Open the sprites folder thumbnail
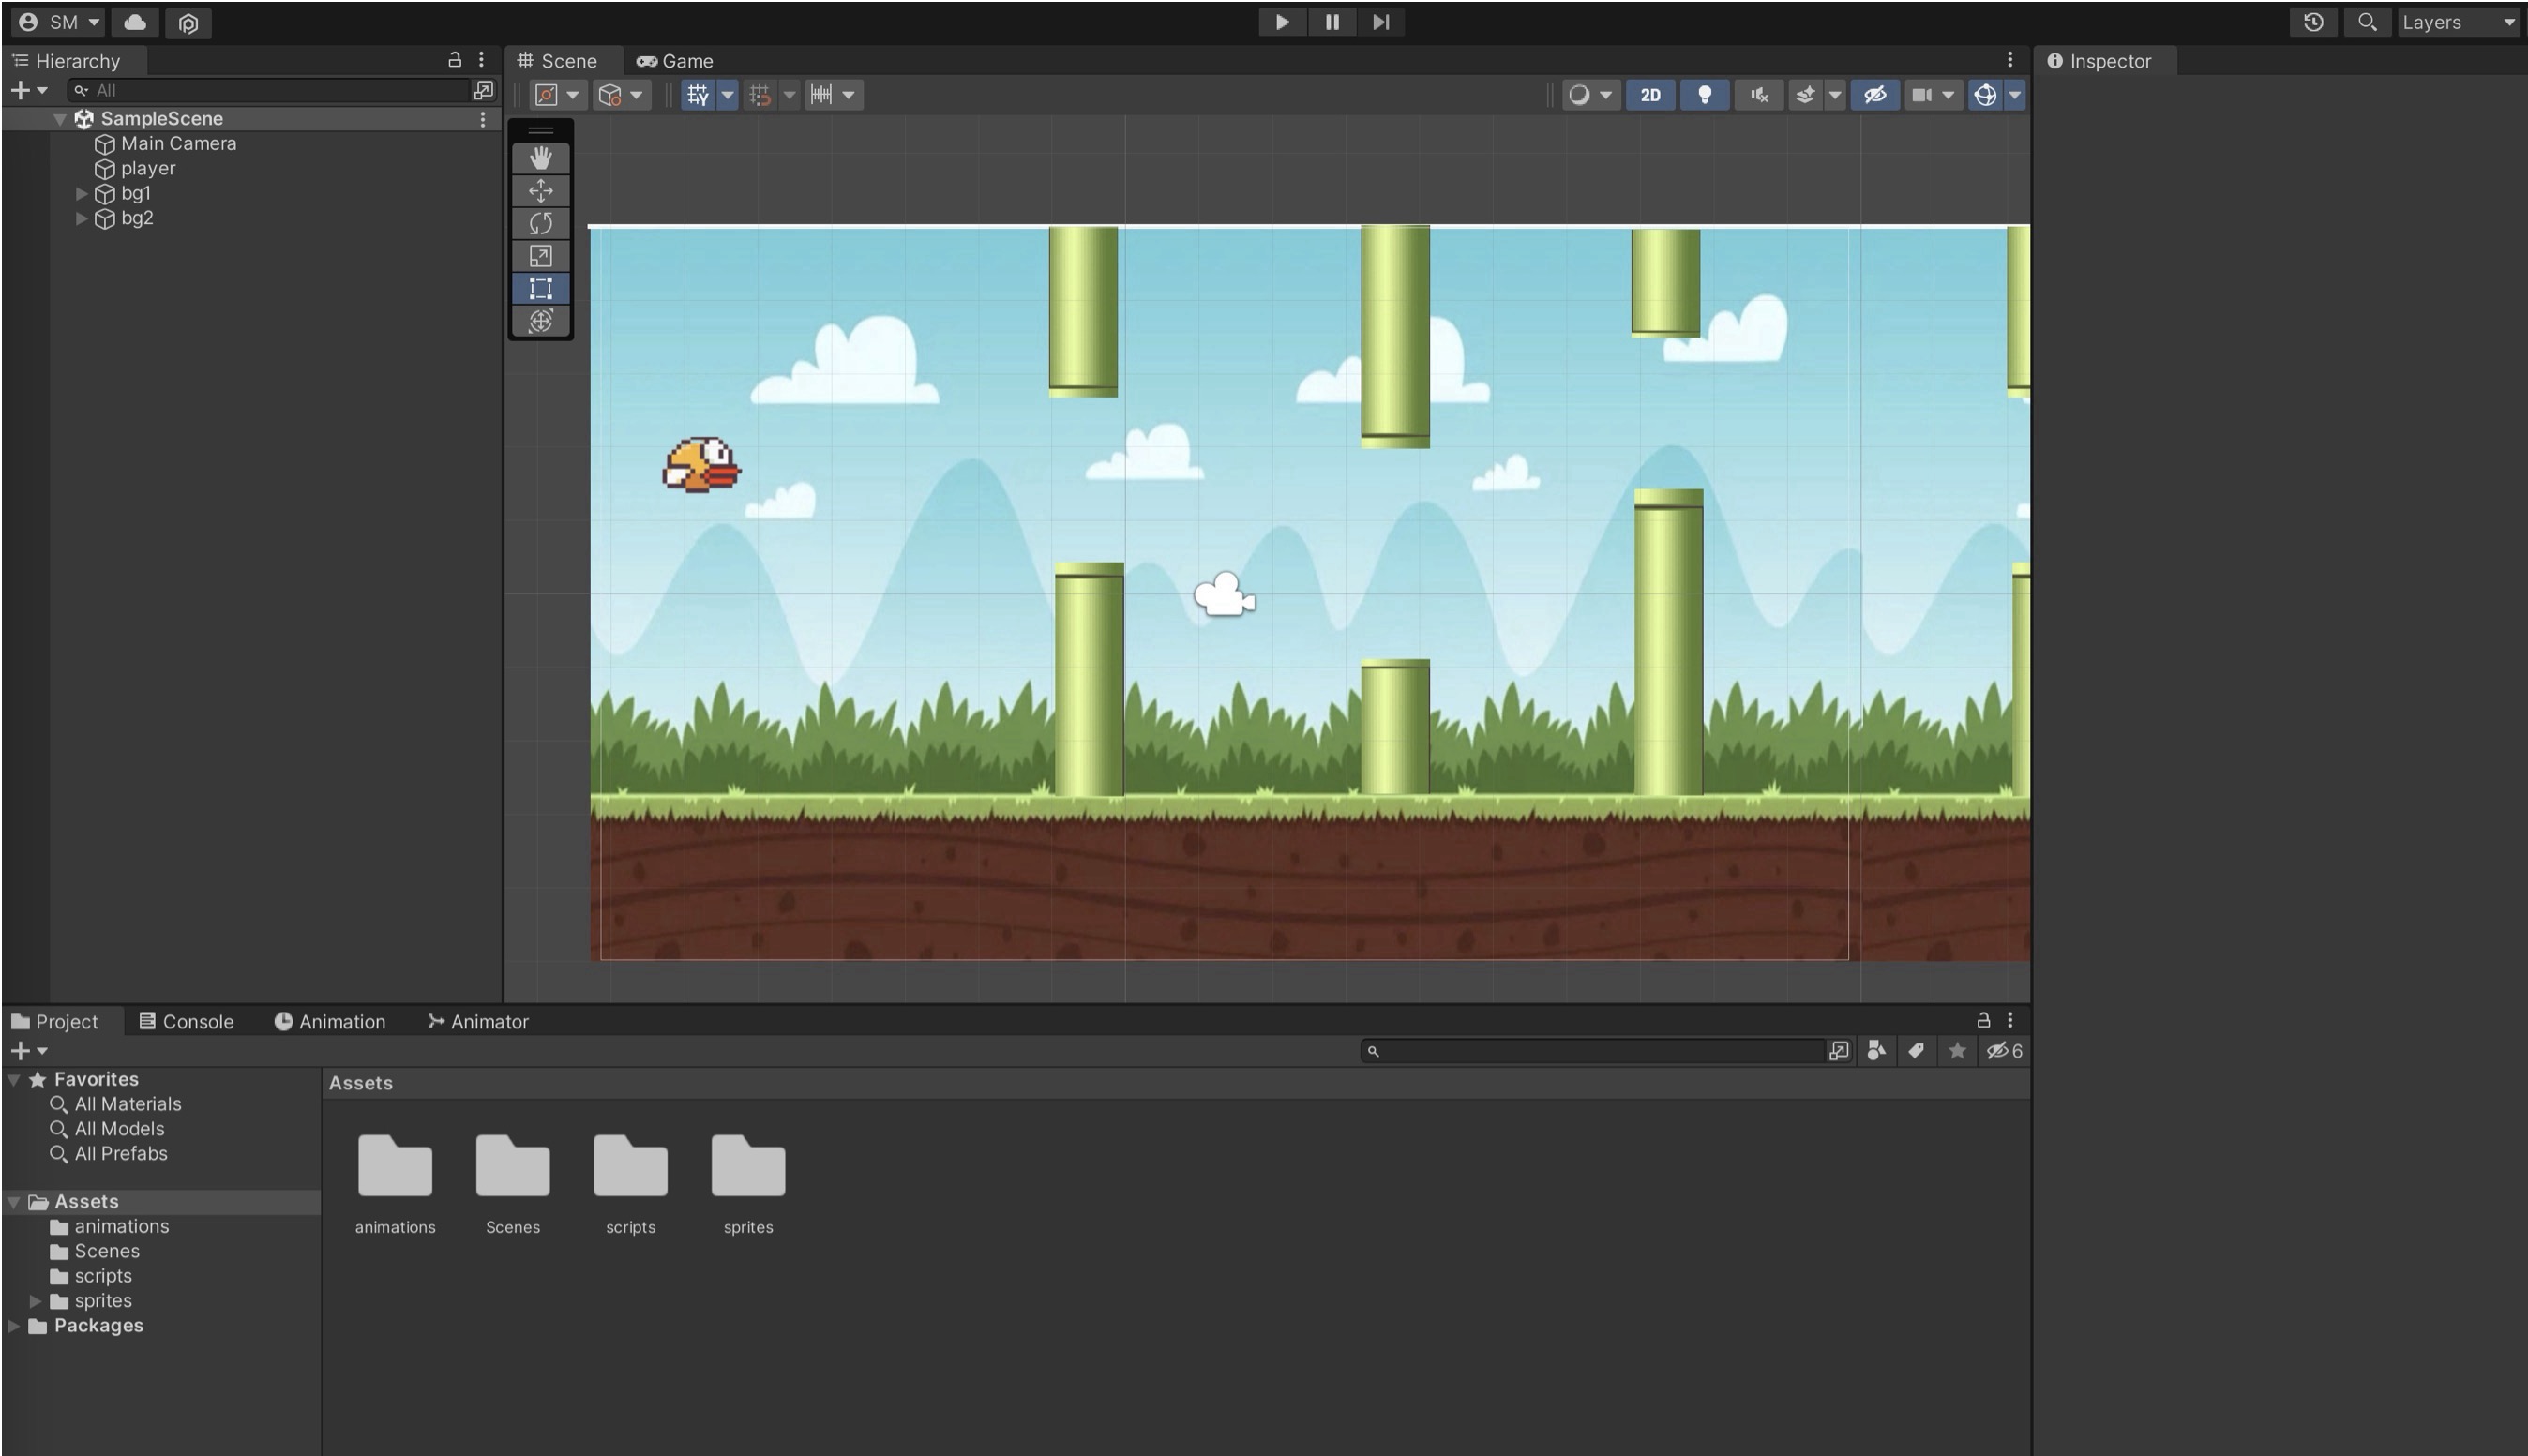2528x1456 pixels. pyautogui.click(x=748, y=1166)
